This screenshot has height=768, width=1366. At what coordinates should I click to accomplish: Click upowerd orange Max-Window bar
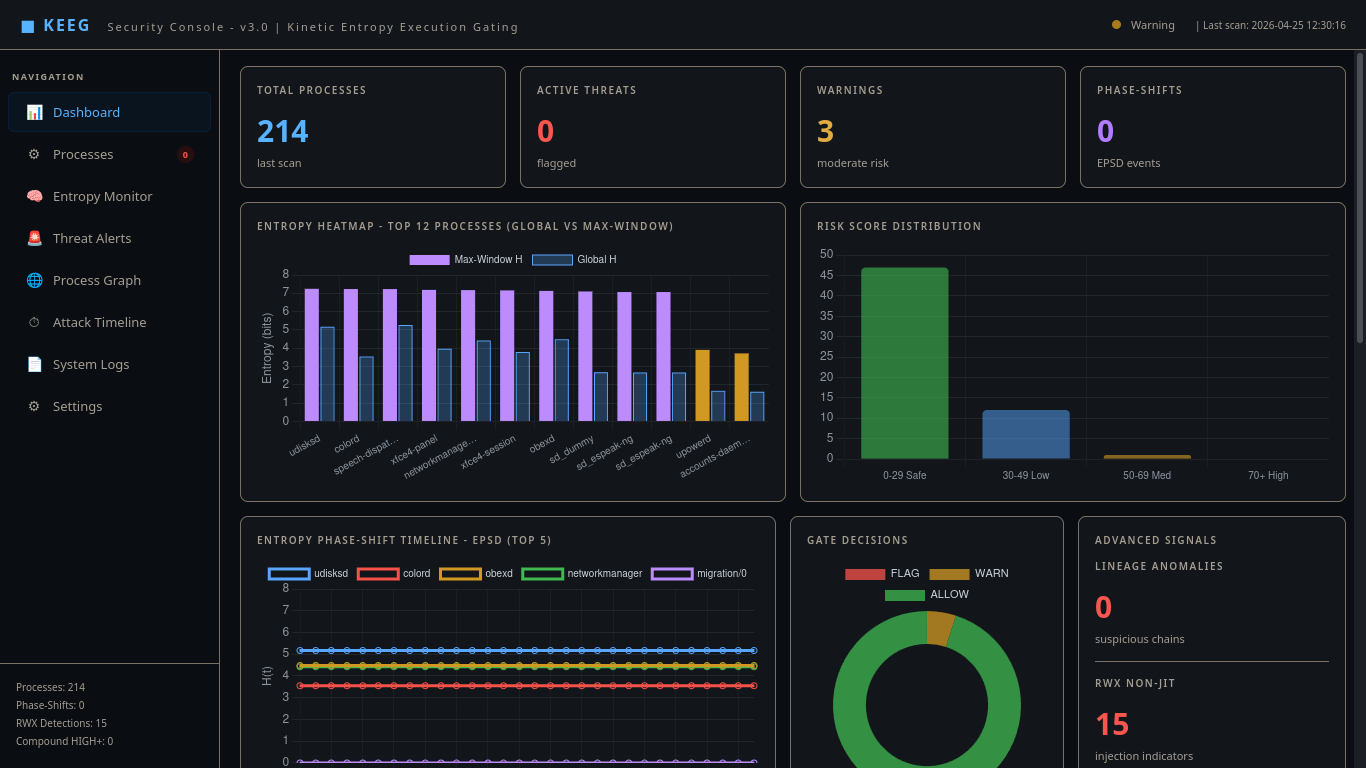pyautogui.click(x=703, y=386)
